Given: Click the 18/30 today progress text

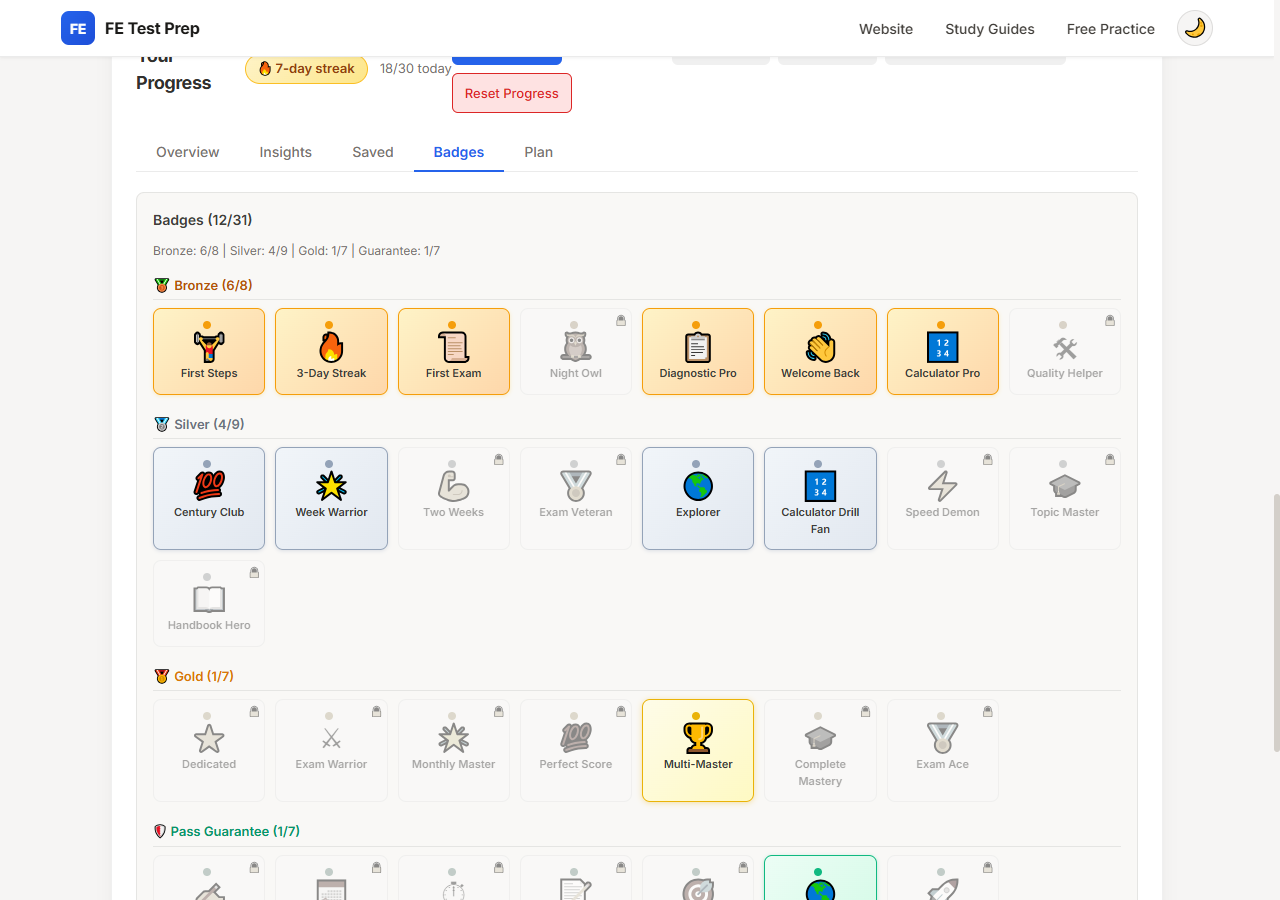Looking at the screenshot, I should [x=415, y=69].
